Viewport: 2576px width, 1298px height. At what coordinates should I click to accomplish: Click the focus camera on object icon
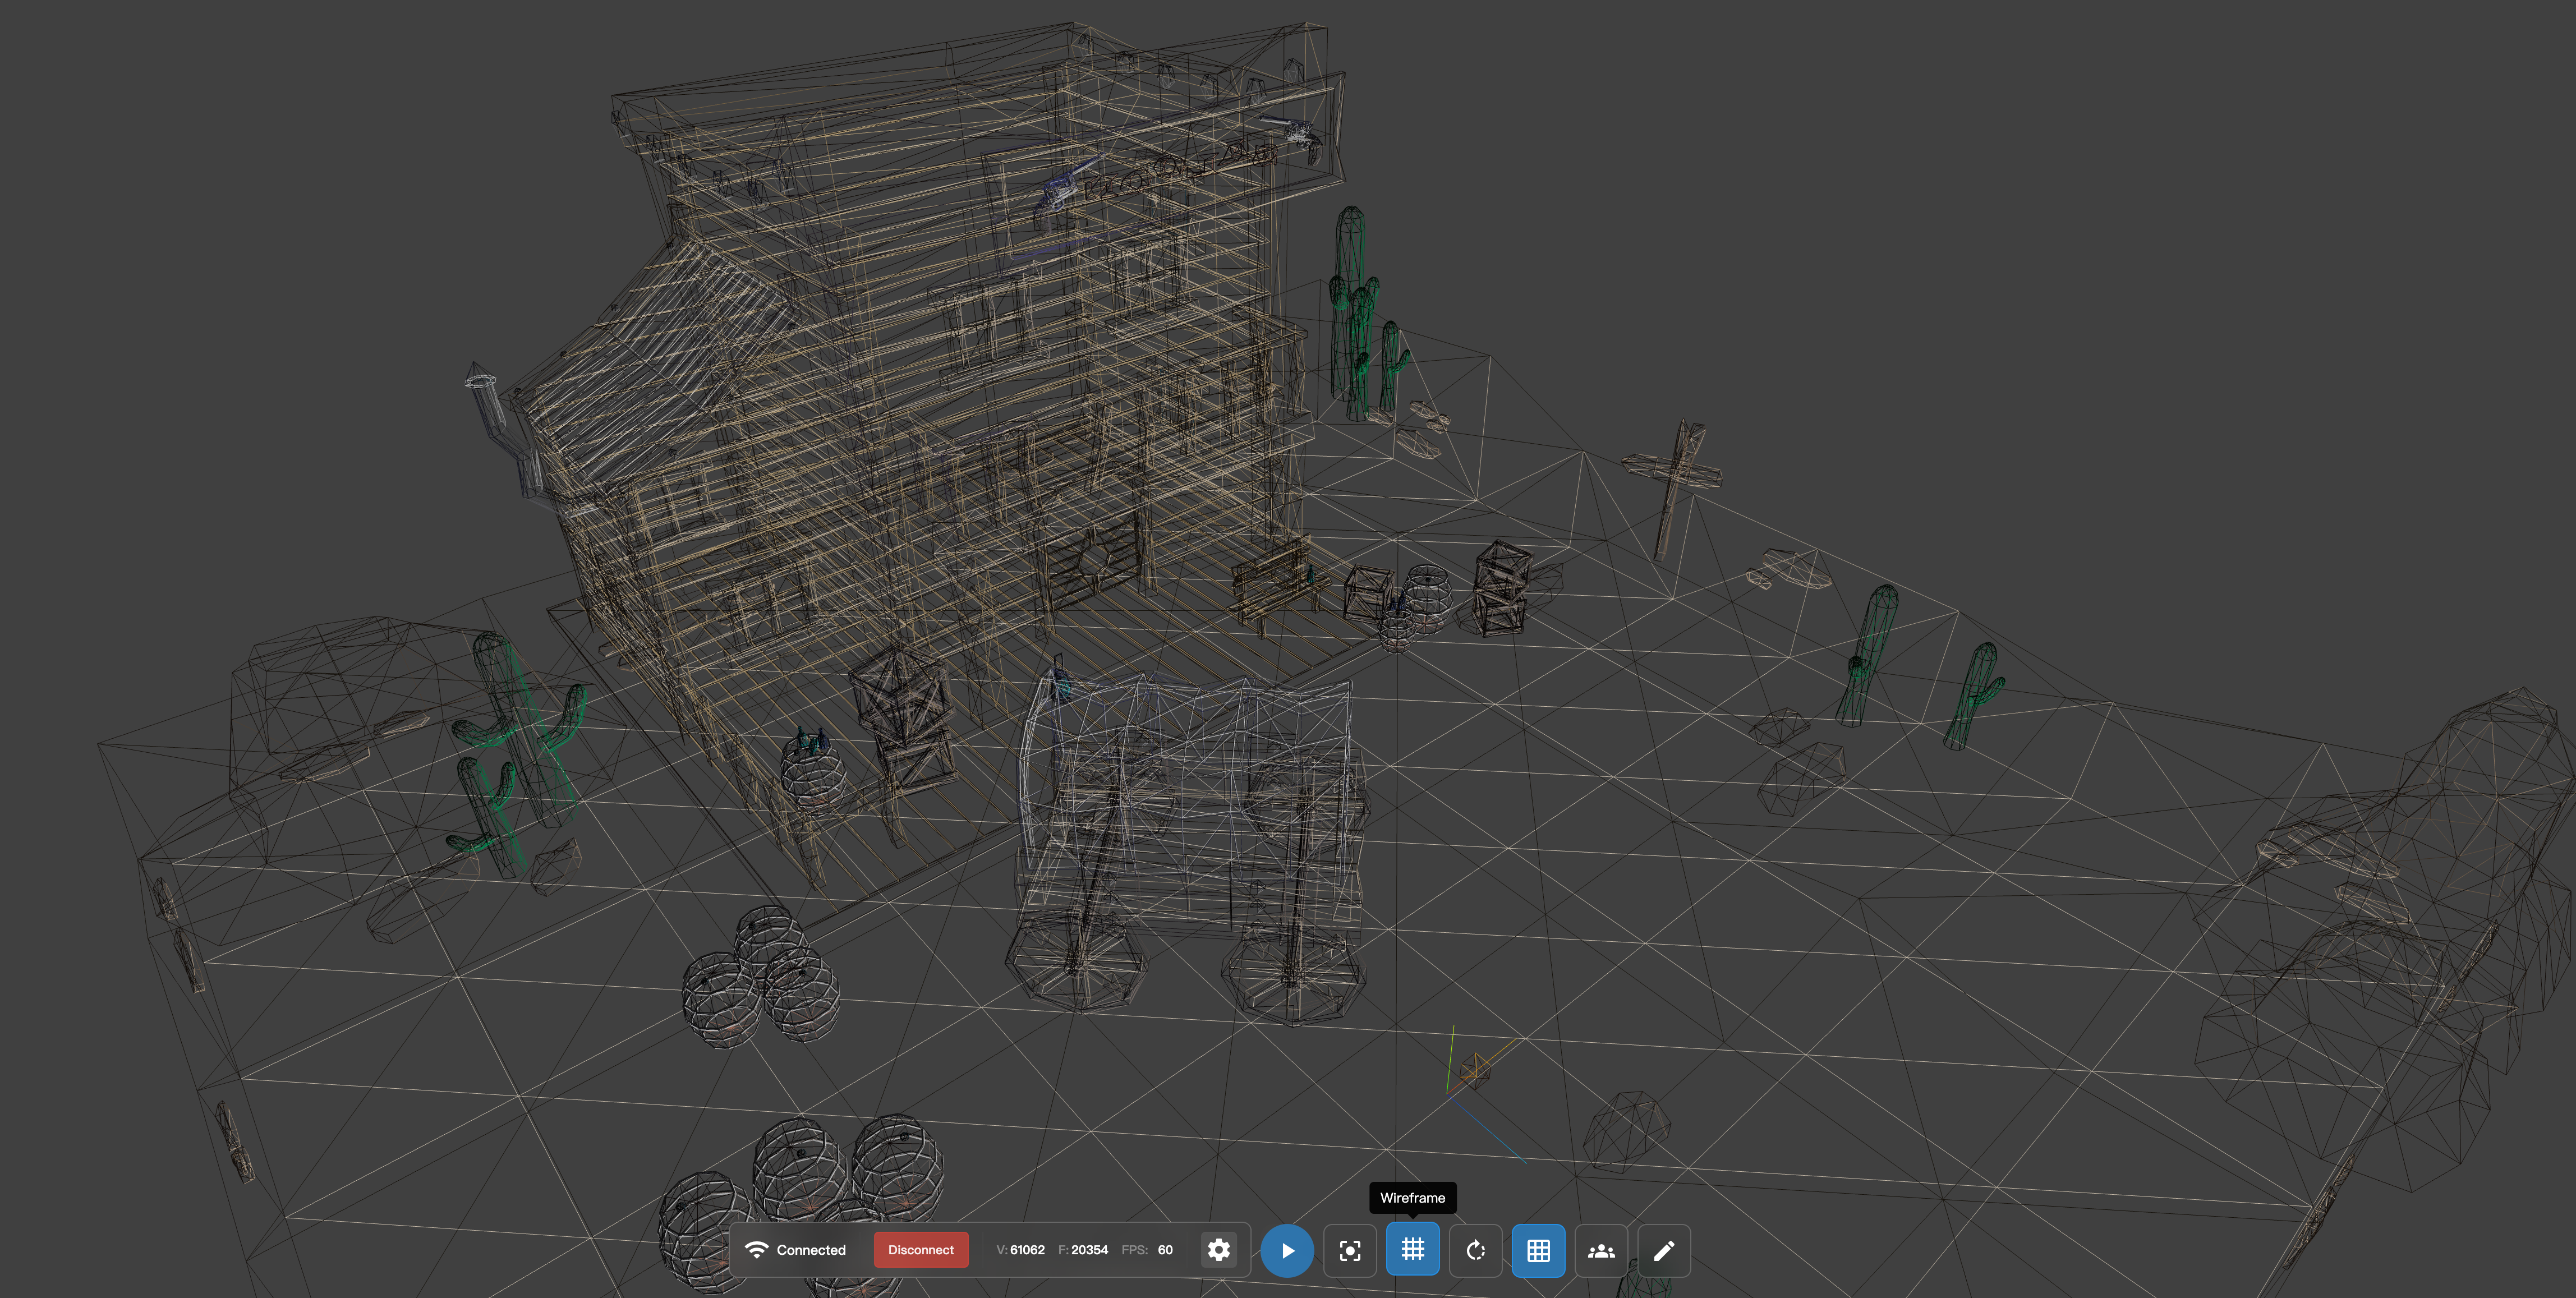point(1349,1250)
